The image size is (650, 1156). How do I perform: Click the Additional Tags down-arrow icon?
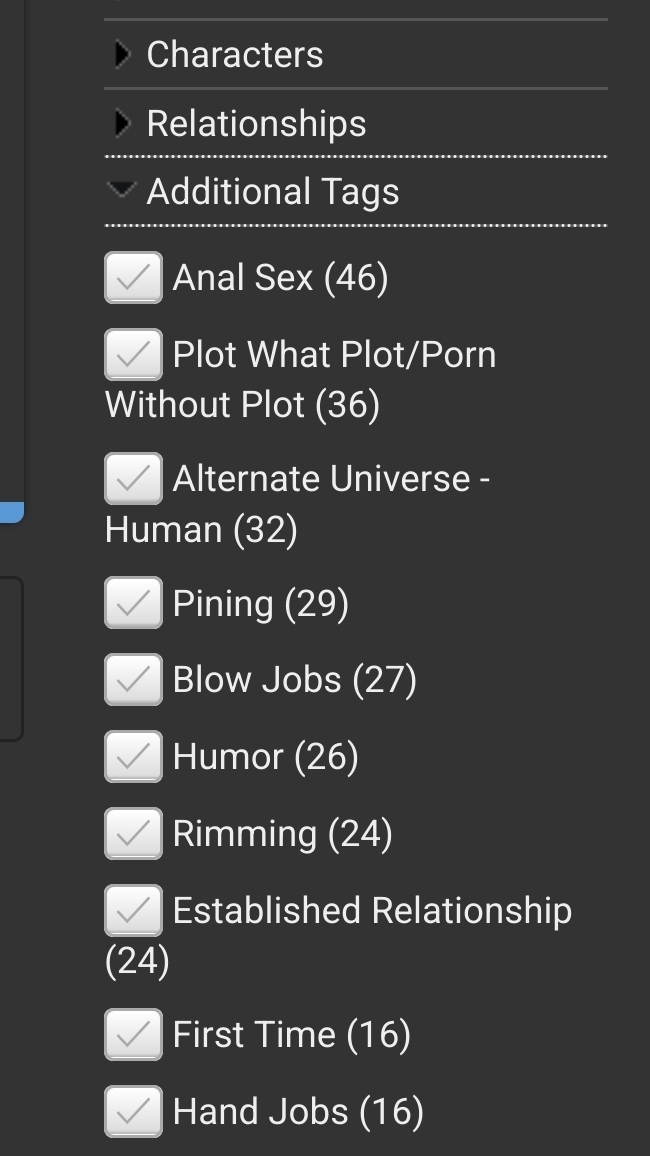click(122, 189)
